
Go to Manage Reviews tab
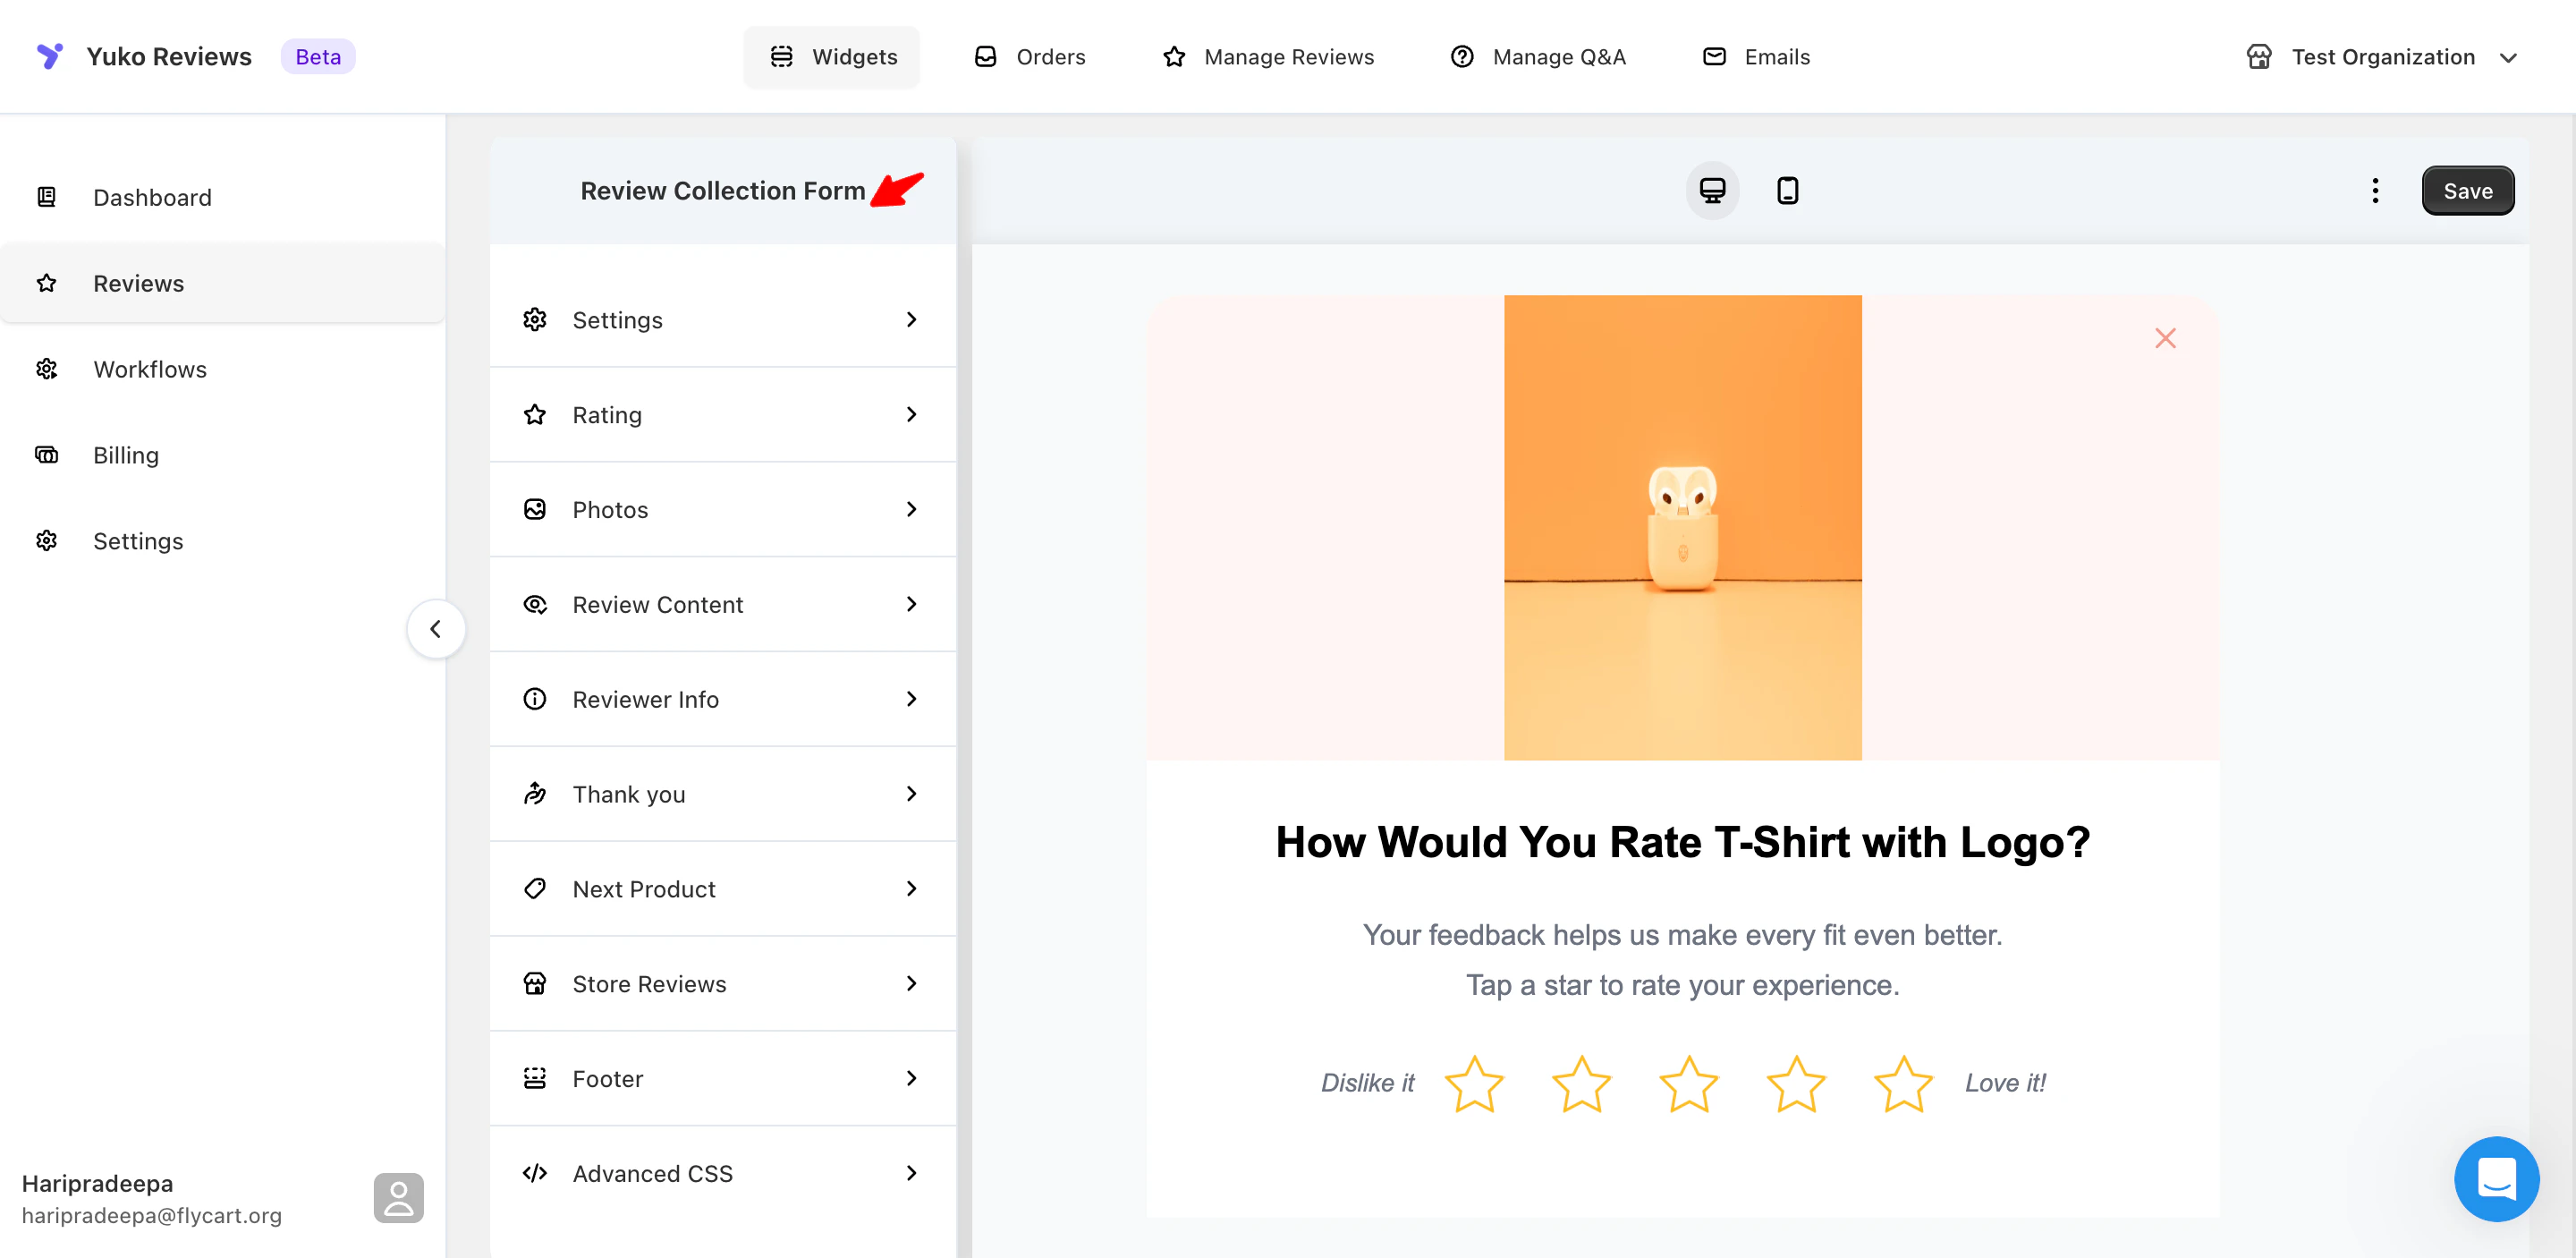tap(1268, 57)
